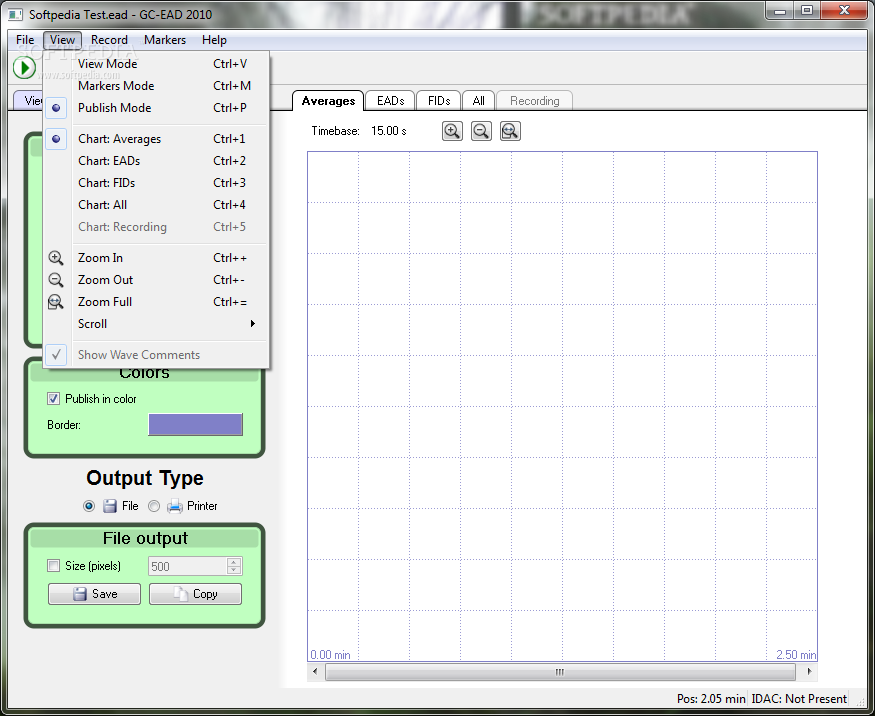Image resolution: width=875 pixels, height=716 pixels.
Task: Decrease size with the down stepper arrow
Action: 234,570
